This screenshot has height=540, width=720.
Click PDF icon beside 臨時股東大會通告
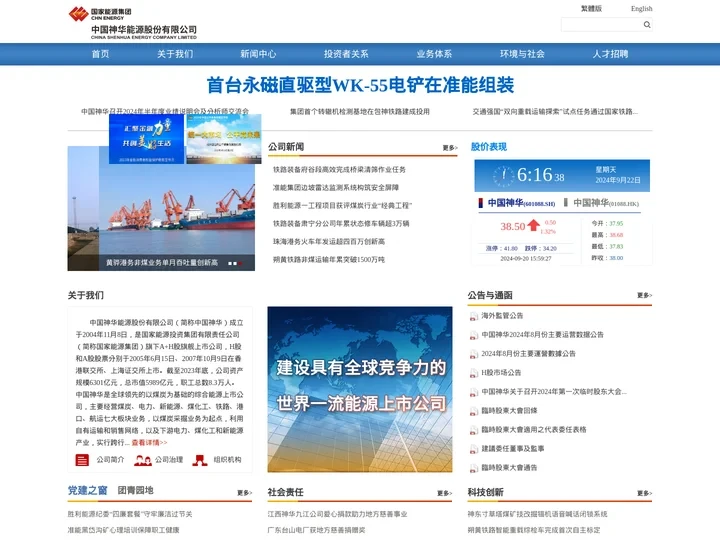click(473, 468)
